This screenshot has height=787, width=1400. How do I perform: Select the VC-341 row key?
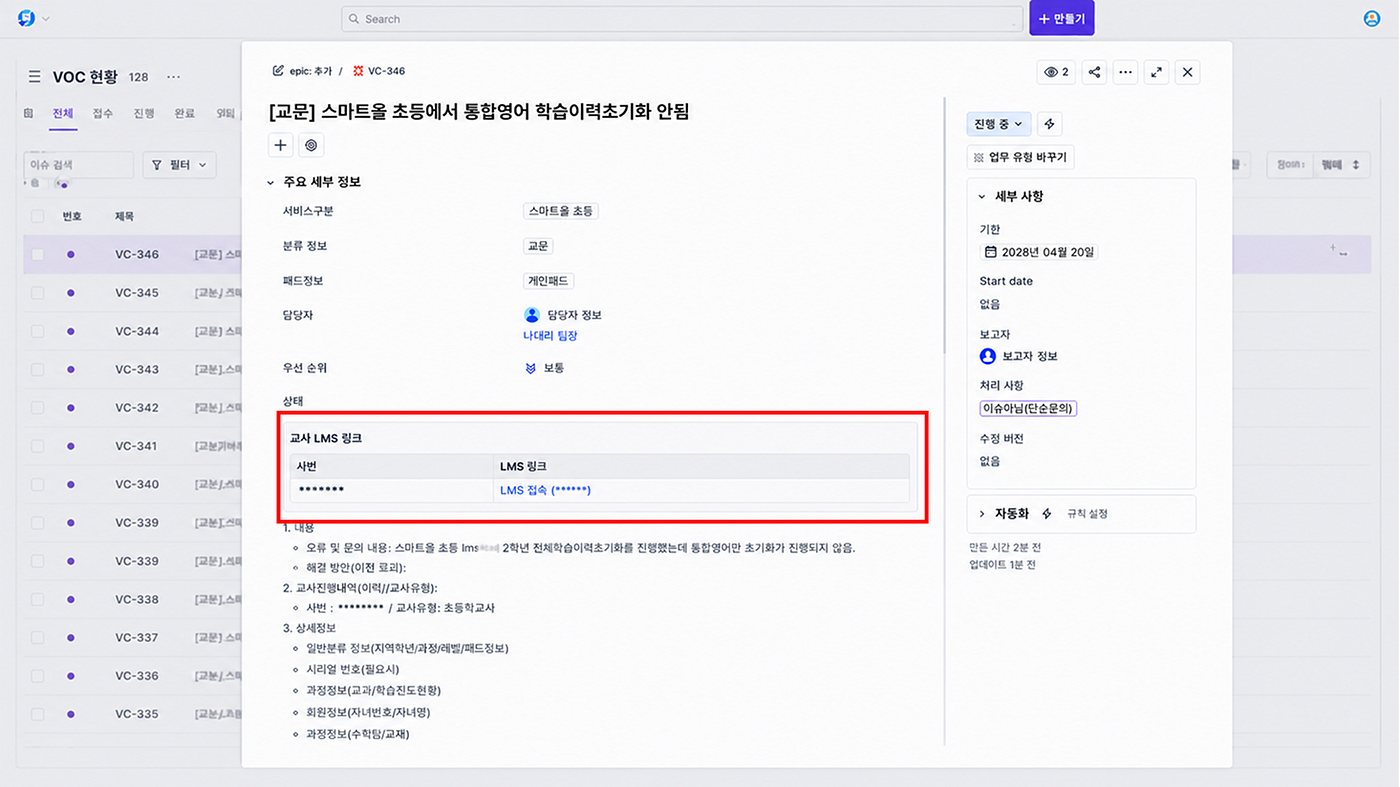137,446
